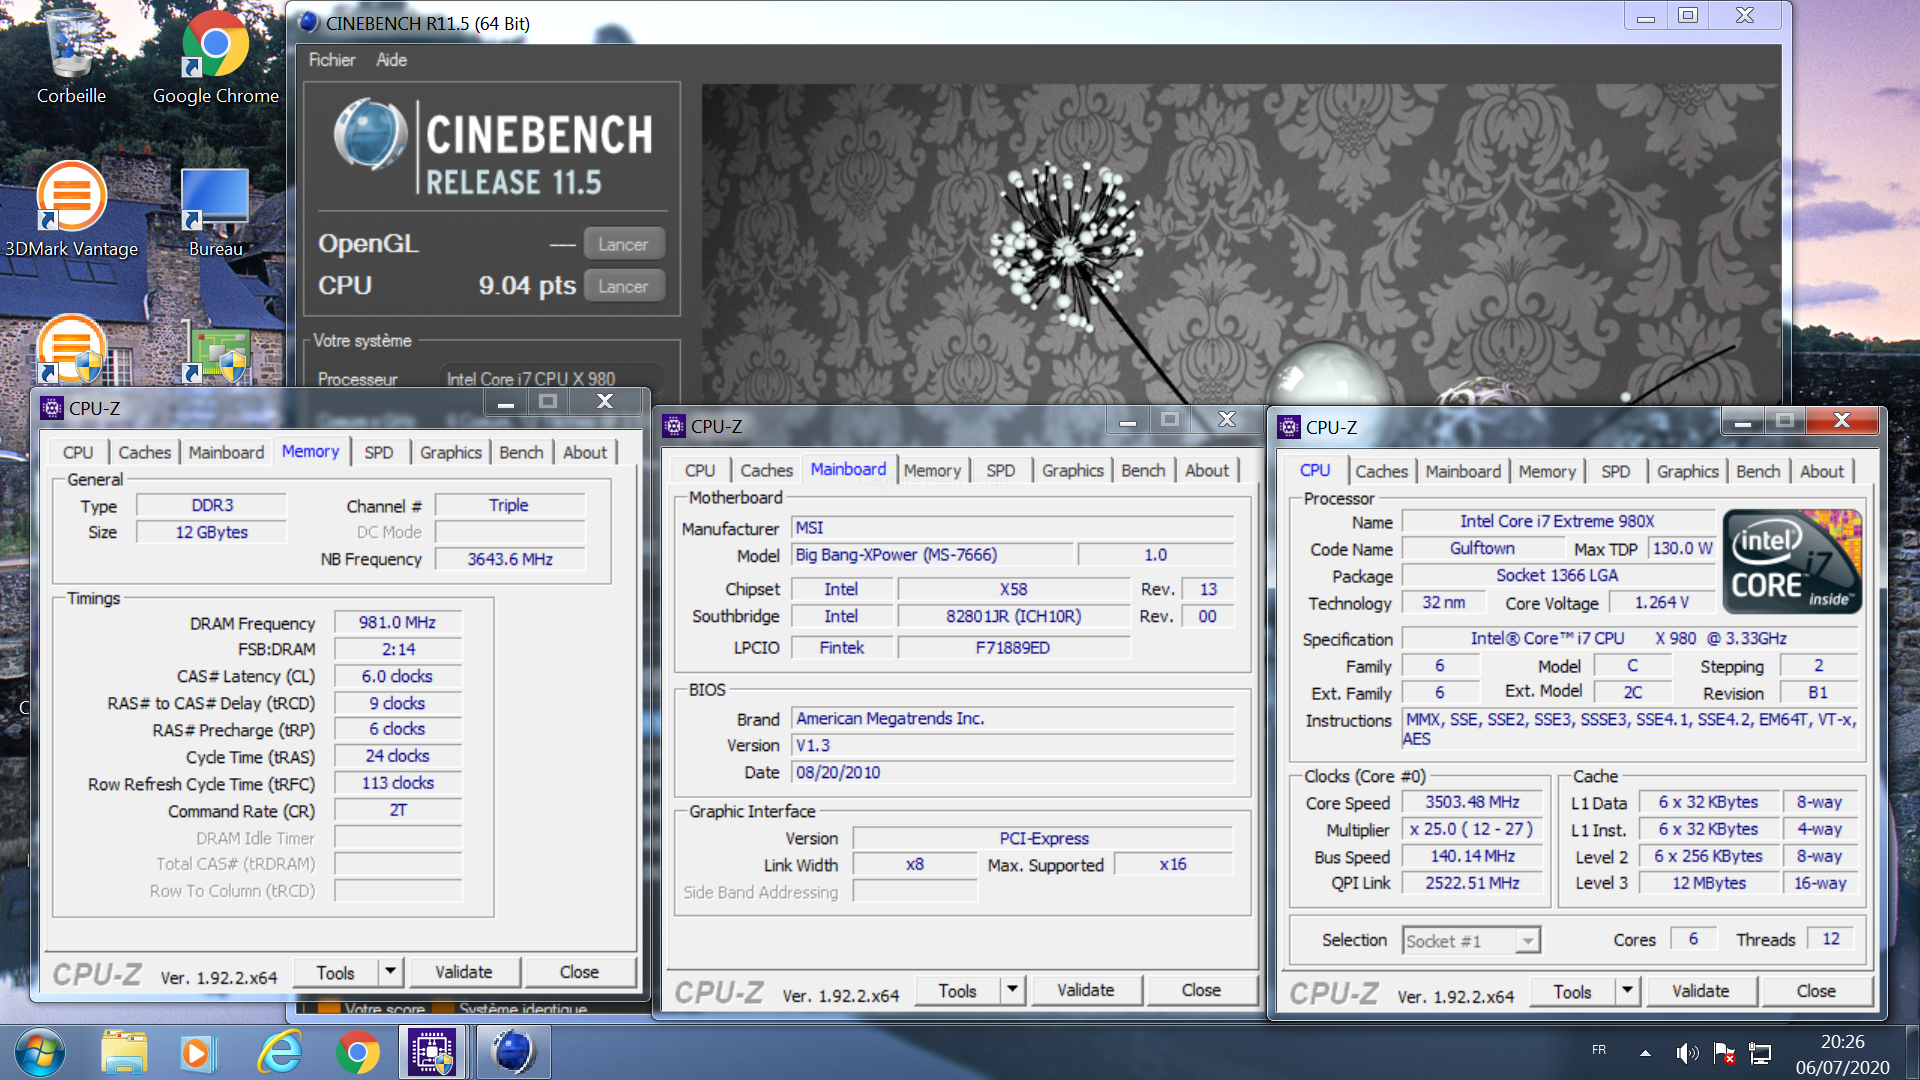Open the Google Chrome desktop shortcut
The width and height of the screenshot is (1920, 1080).
(x=215, y=55)
